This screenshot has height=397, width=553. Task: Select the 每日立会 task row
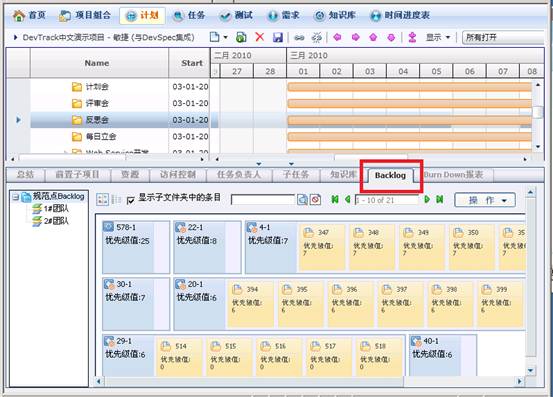tap(120, 136)
